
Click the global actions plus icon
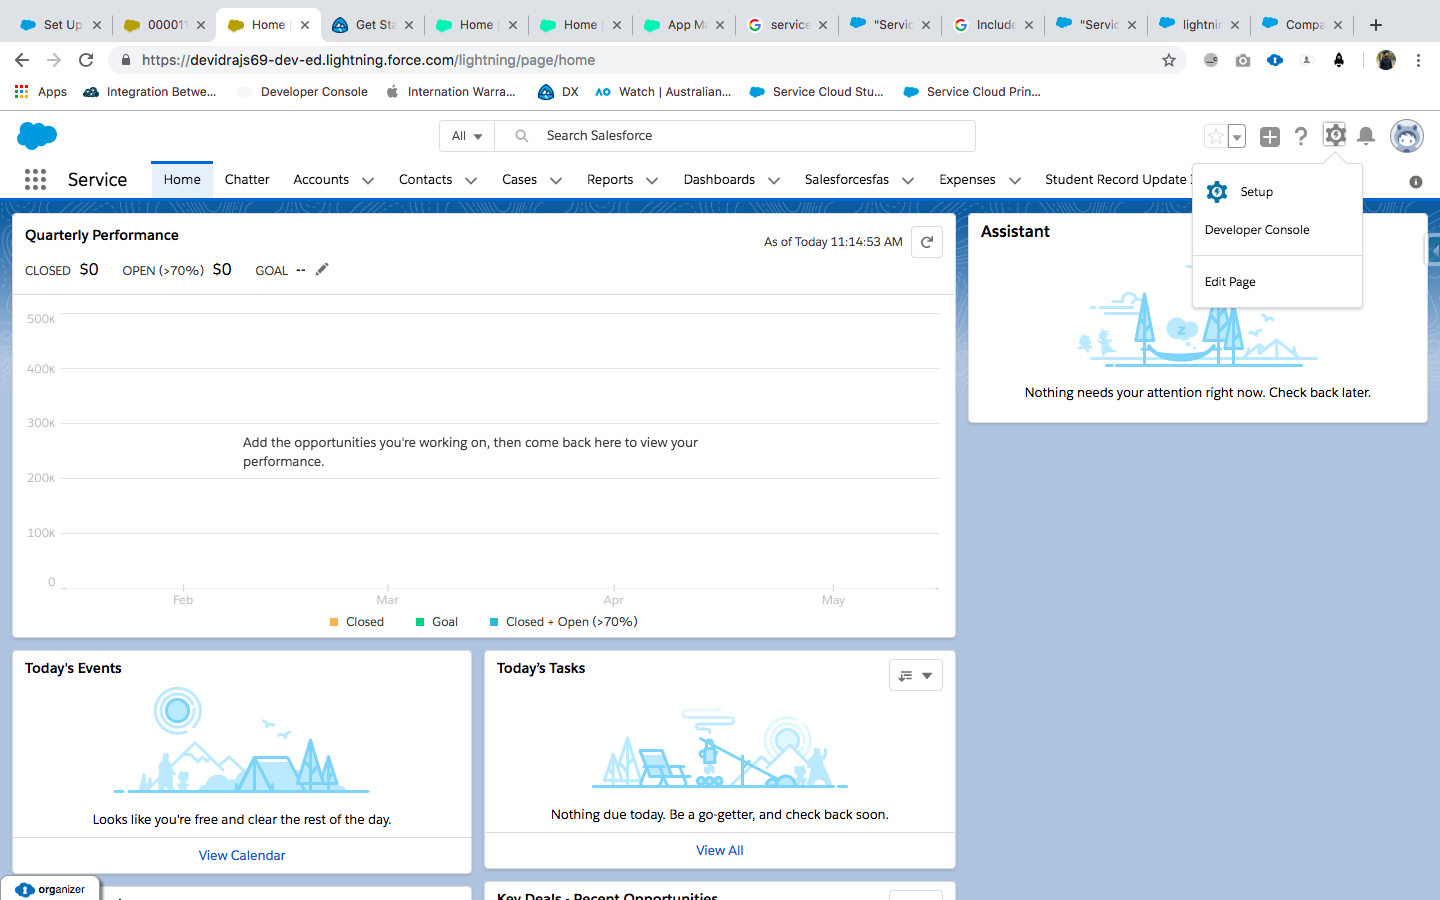[1269, 137]
